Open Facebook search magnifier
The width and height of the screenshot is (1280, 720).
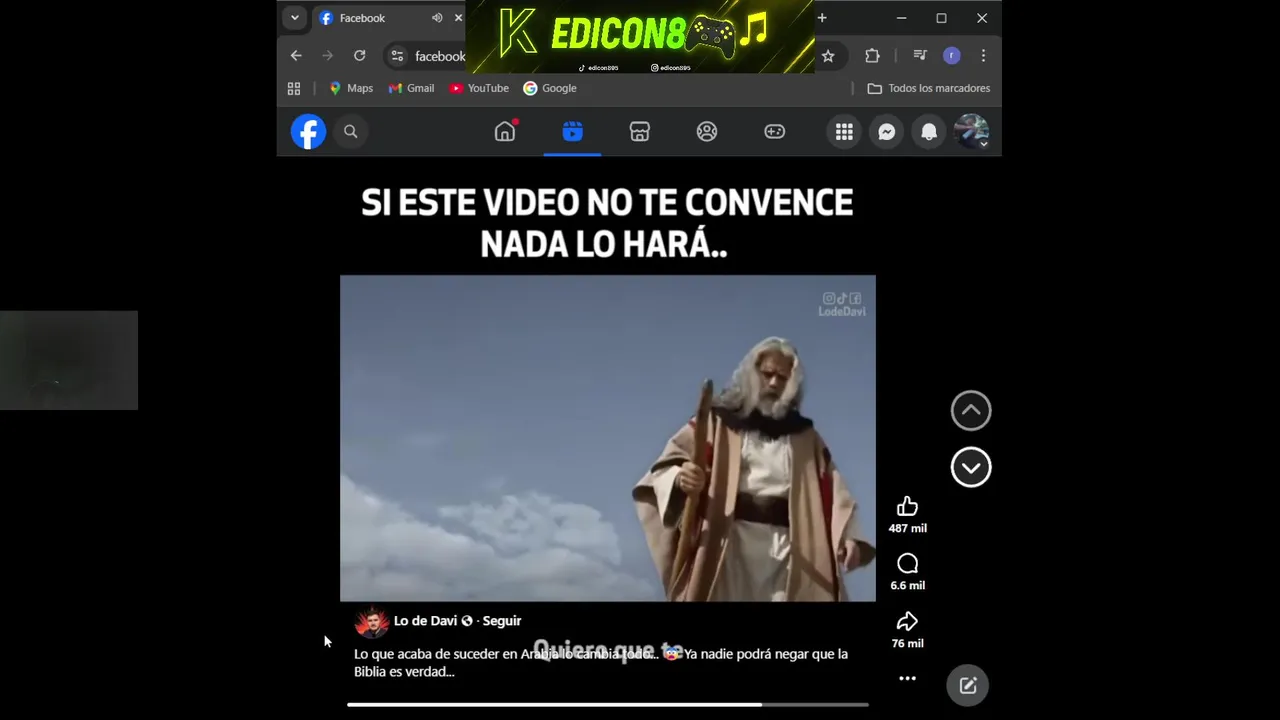(351, 131)
